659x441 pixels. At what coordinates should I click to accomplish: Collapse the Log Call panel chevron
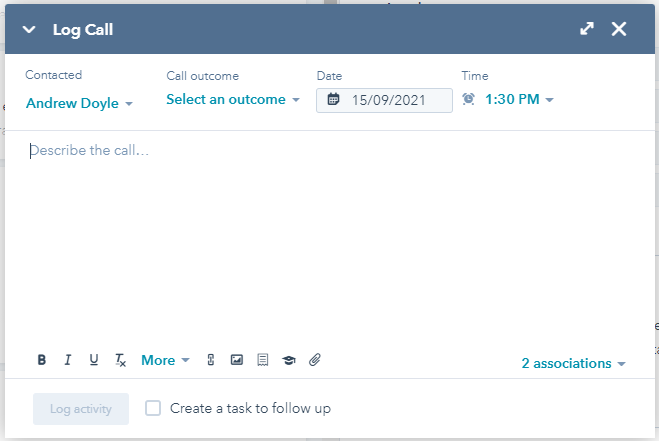click(29, 29)
